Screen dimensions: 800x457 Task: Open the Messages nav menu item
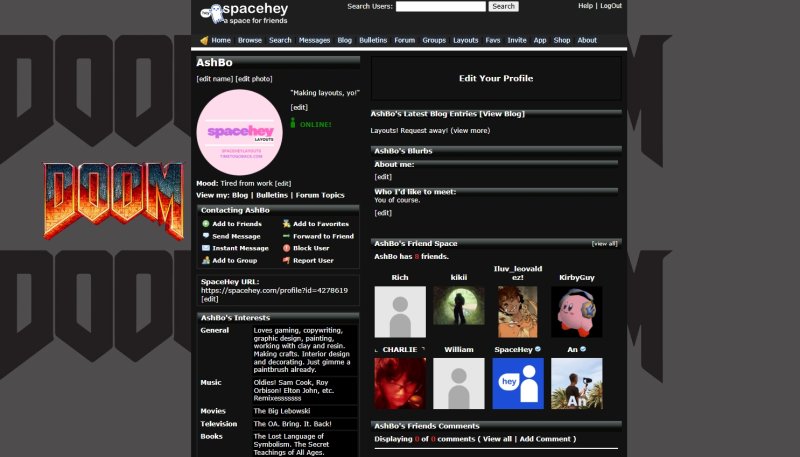pos(314,40)
